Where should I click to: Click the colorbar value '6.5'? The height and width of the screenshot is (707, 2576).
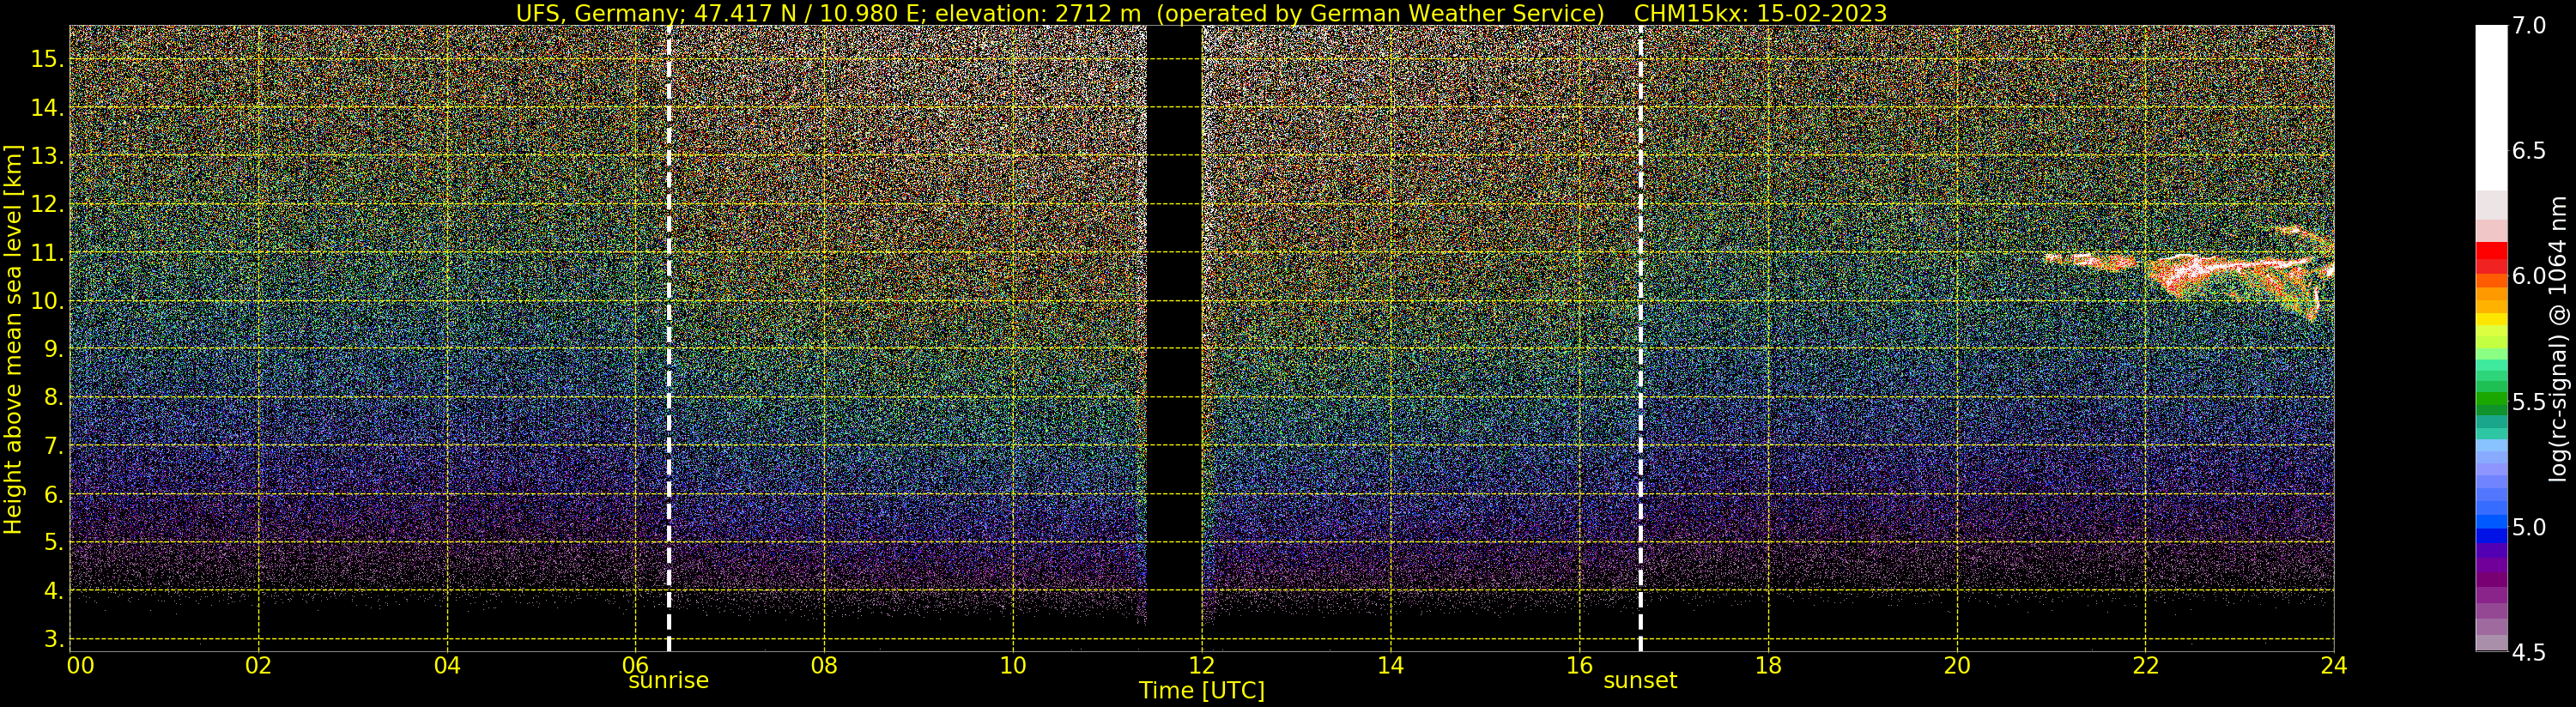(x=2529, y=151)
